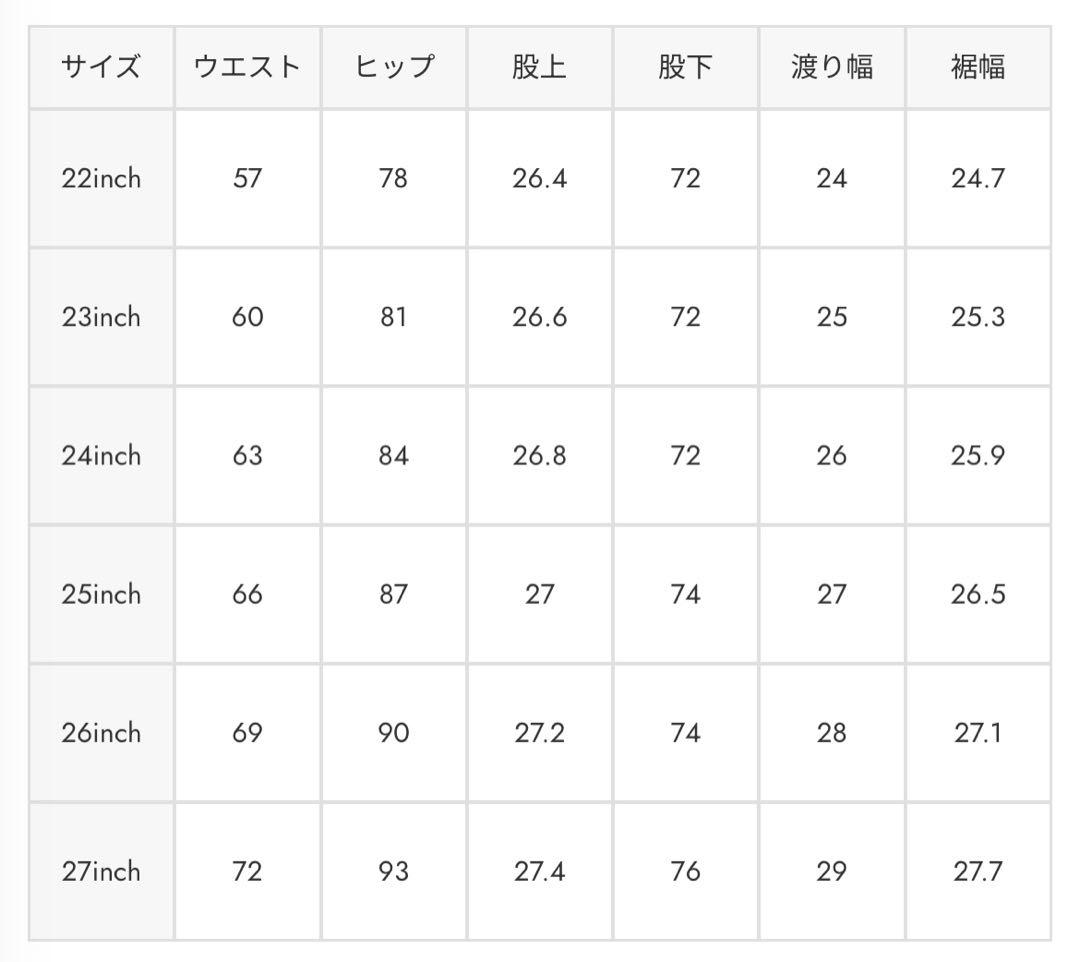The width and height of the screenshot is (1080, 962).
Task: Select hip value 81 in 23inch row
Action: pos(394,317)
